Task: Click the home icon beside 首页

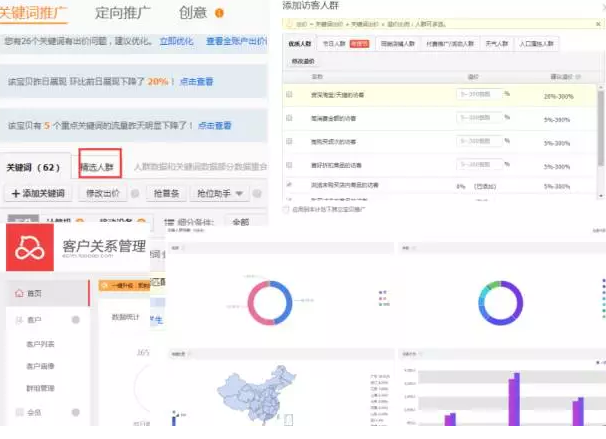Action: pyautogui.click(x=17, y=293)
